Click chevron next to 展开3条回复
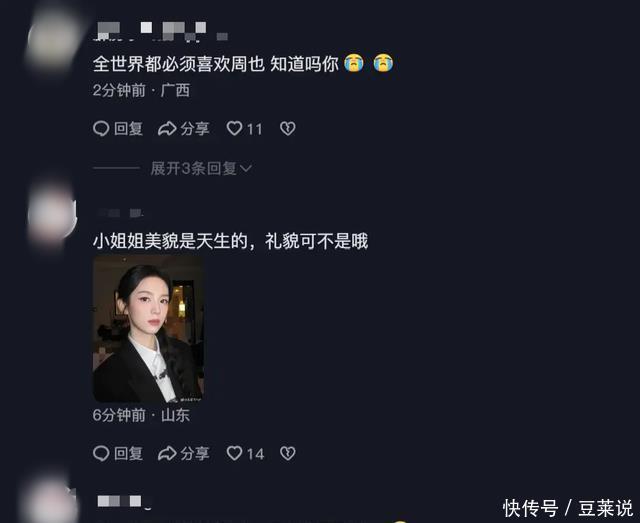Screen dimensions: 640x523 pos(246,168)
